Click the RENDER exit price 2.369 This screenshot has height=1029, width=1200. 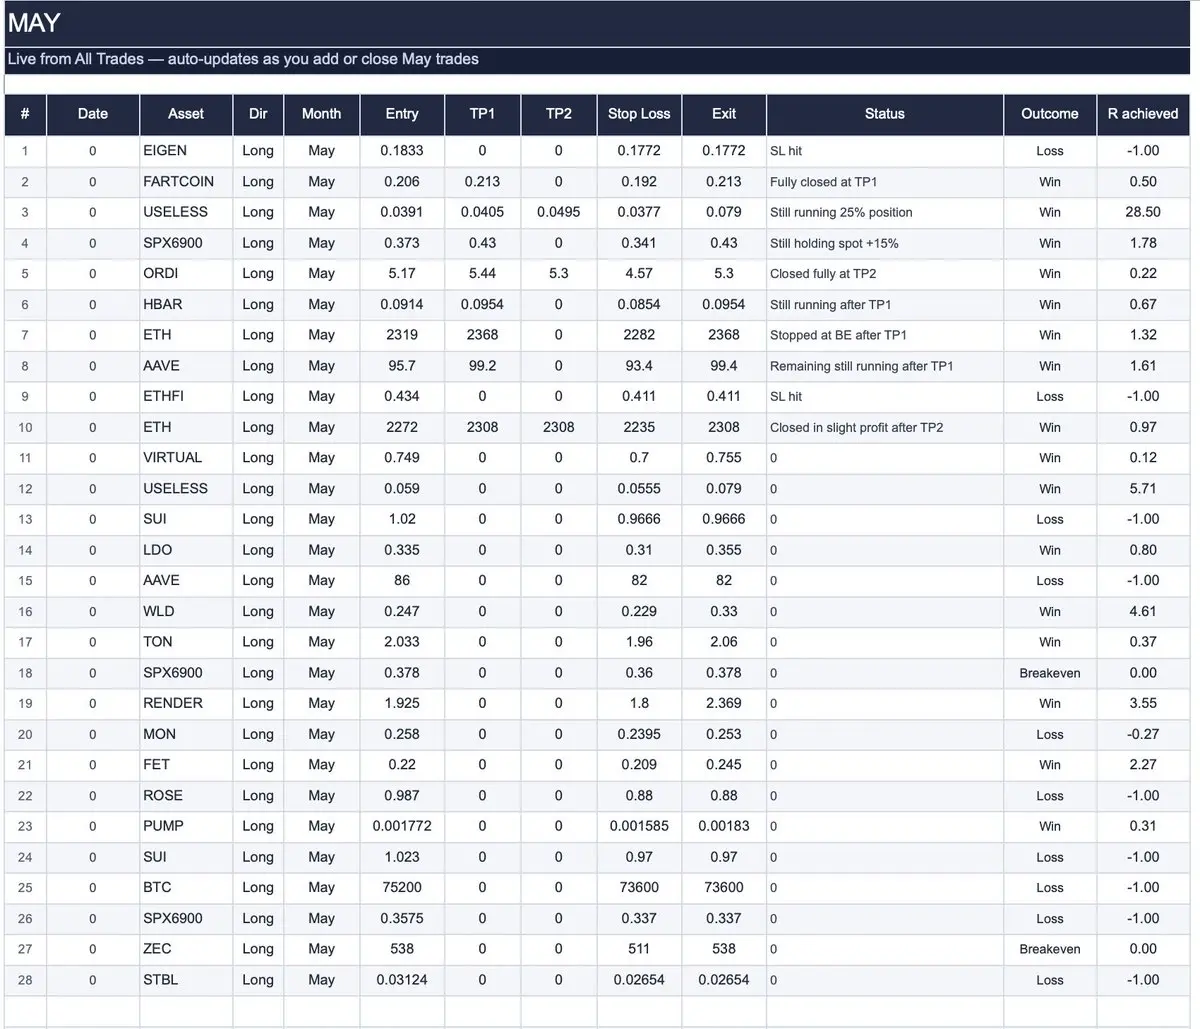point(724,703)
